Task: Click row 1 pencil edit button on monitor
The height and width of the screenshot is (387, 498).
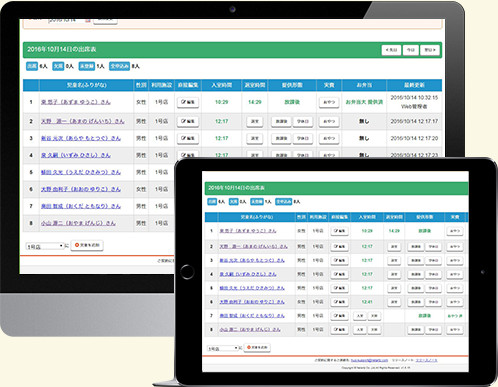Action: point(188,102)
